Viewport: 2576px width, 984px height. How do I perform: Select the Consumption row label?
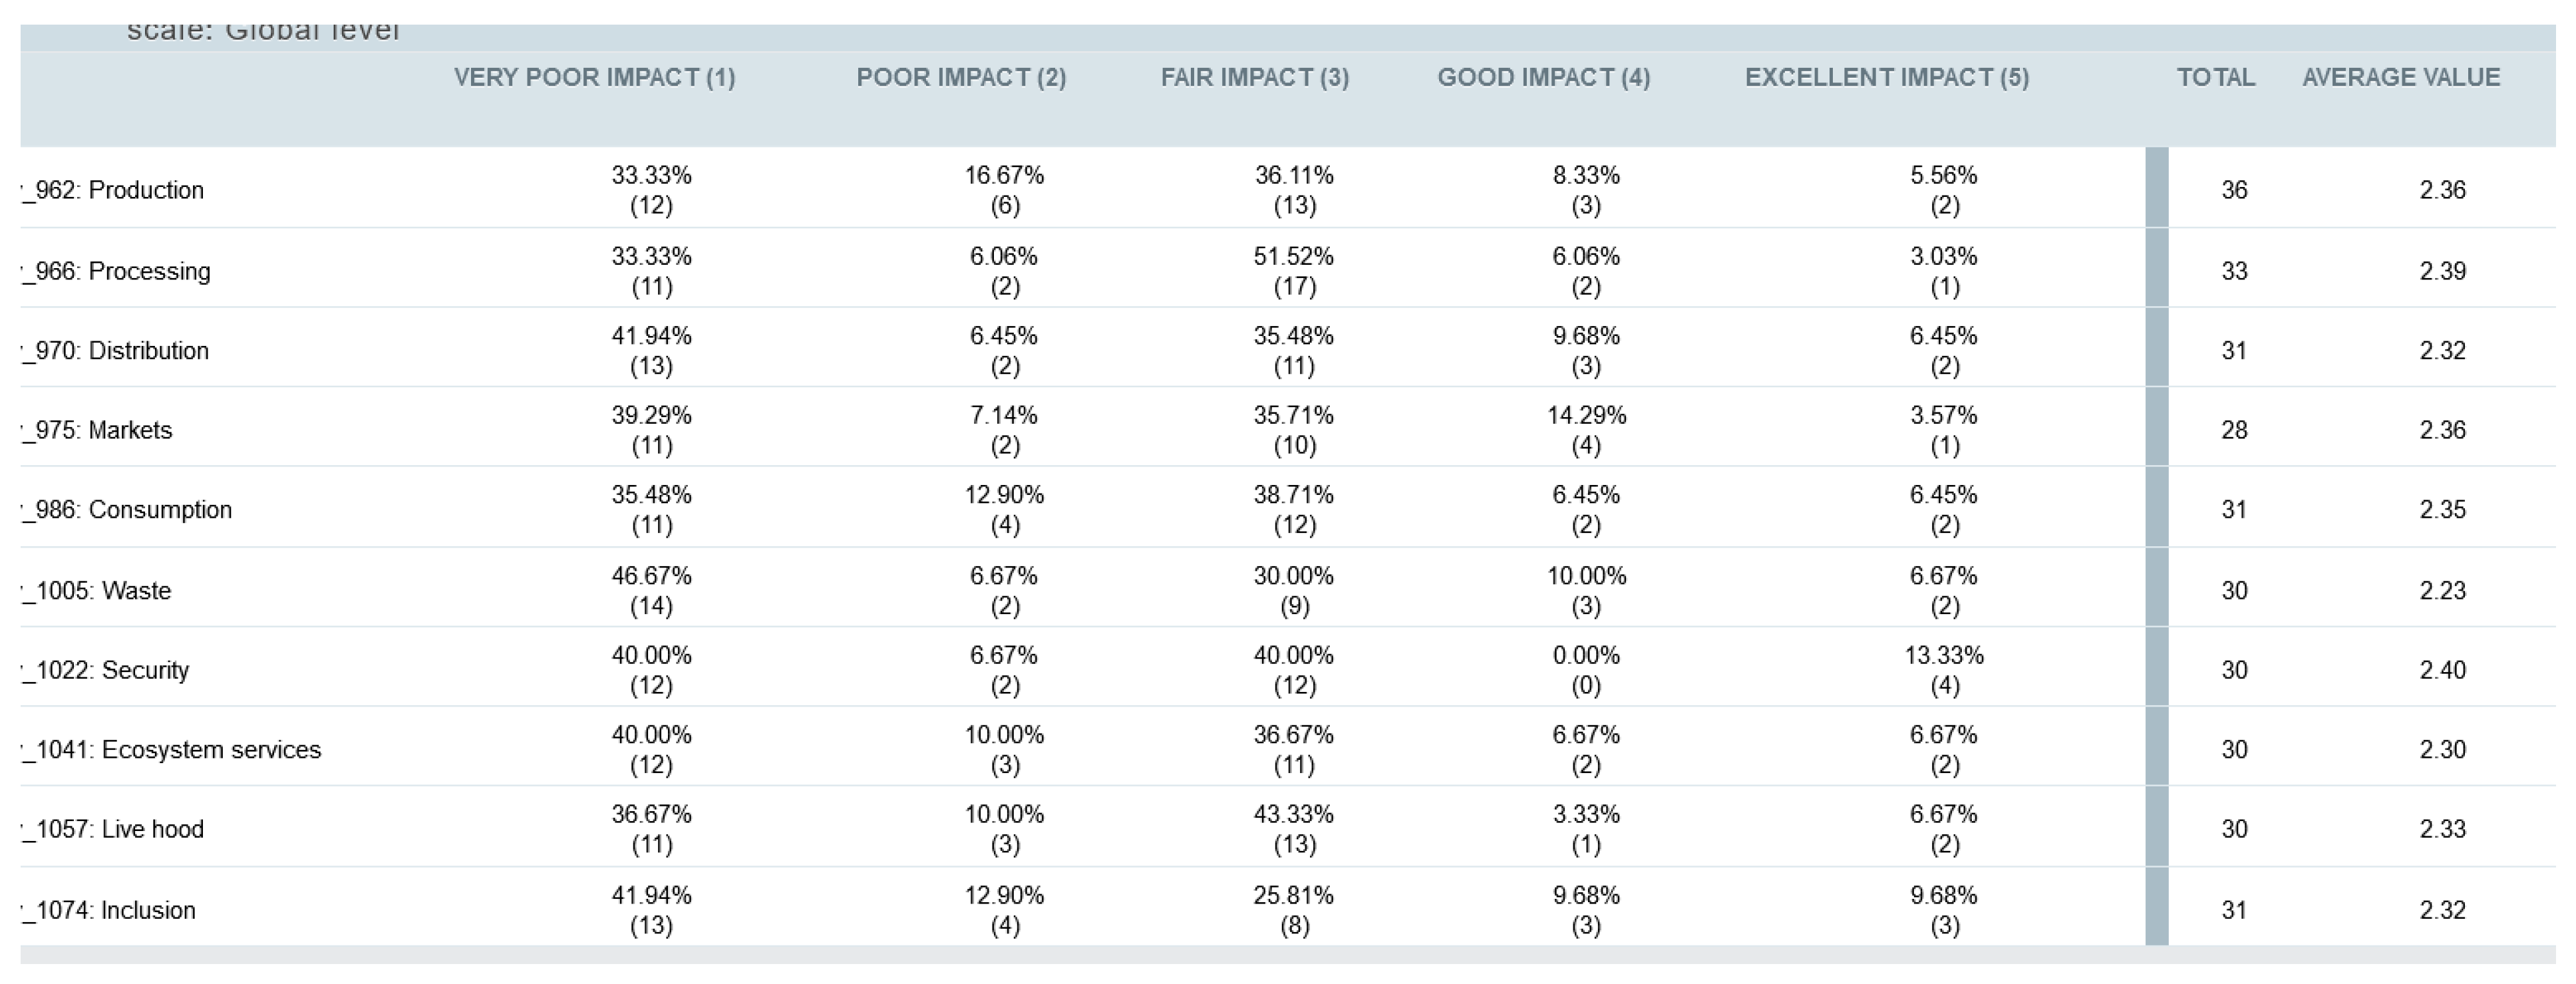point(128,510)
